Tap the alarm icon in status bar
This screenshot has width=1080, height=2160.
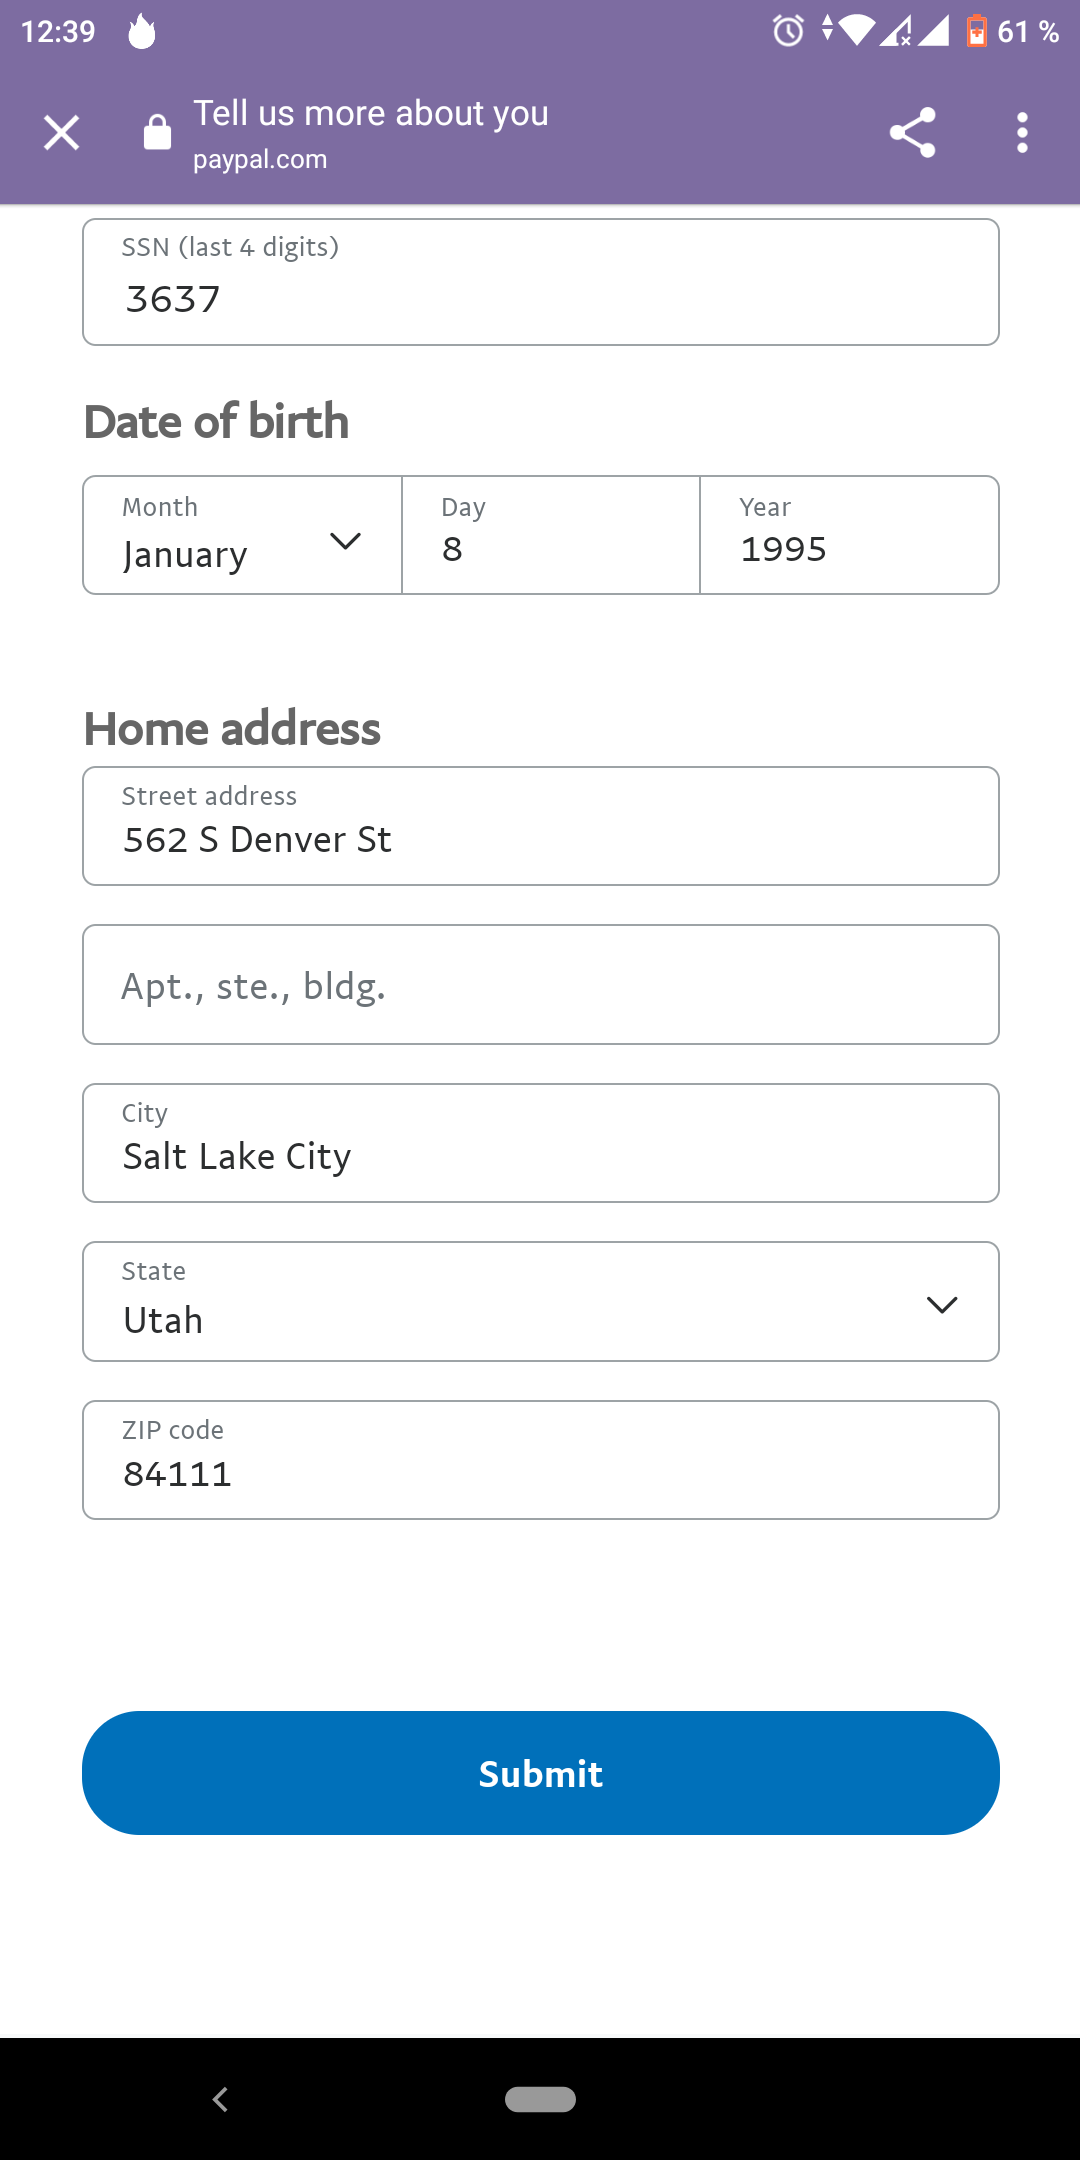tap(788, 31)
